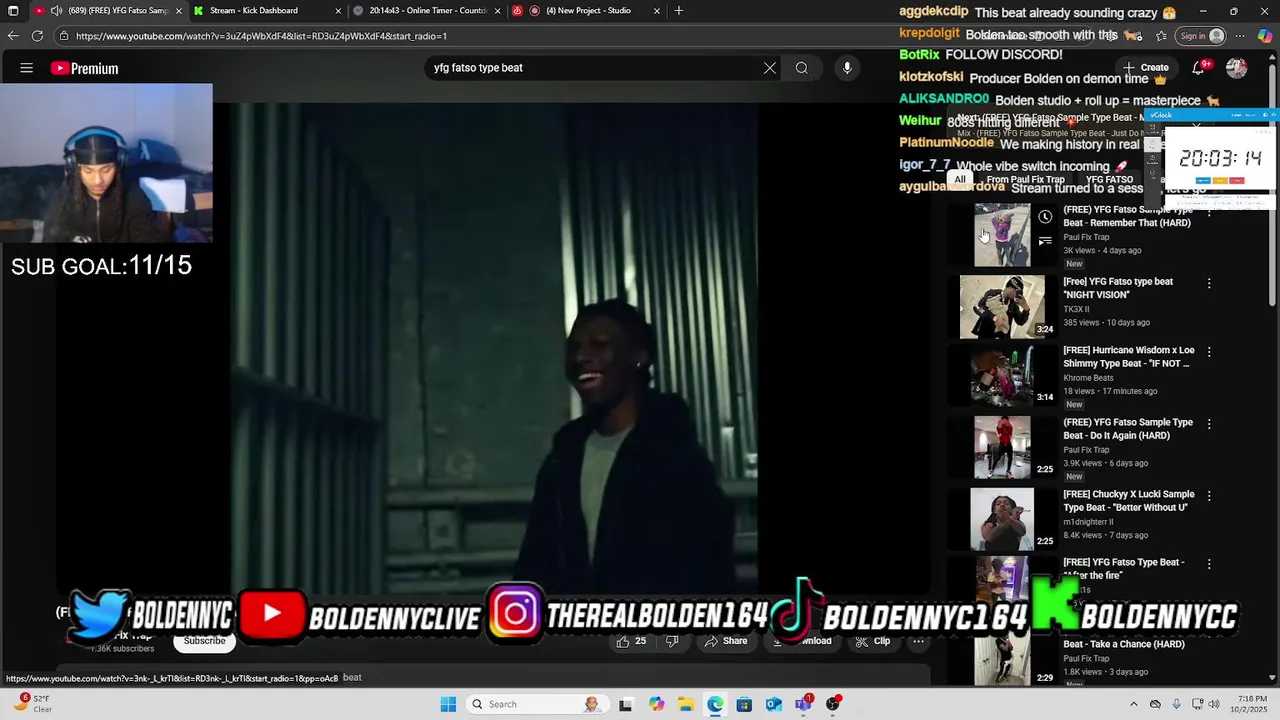Add Remember That video to Watch Later
Image resolution: width=1280 pixels, height=720 pixels.
[x=1045, y=217]
